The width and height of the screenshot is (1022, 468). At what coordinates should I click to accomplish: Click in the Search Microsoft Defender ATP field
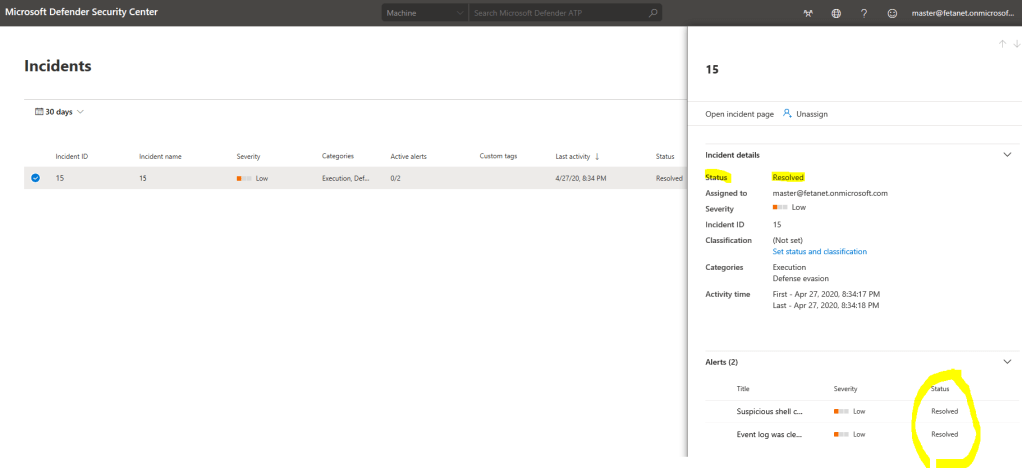(x=558, y=13)
